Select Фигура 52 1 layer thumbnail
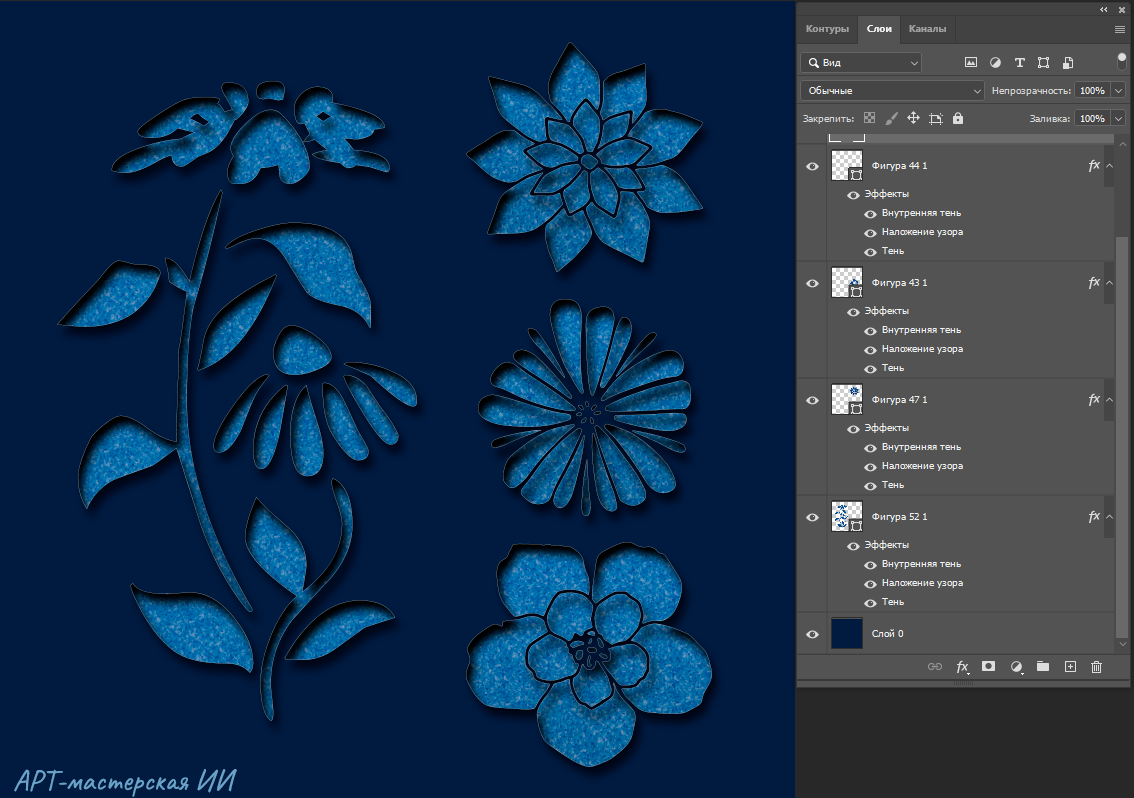Viewport: 1134px width, 798px height. click(x=847, y=517)
